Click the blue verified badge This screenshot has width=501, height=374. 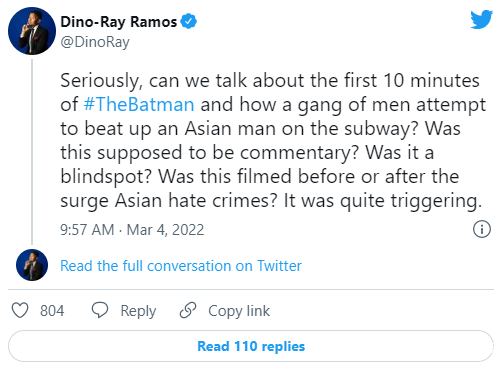[x=188, y=22]
